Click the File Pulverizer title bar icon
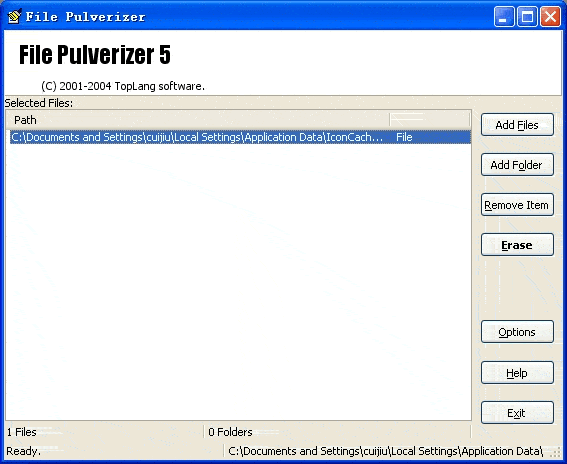Screen dimensions: 567x464 tap(14, 16)
